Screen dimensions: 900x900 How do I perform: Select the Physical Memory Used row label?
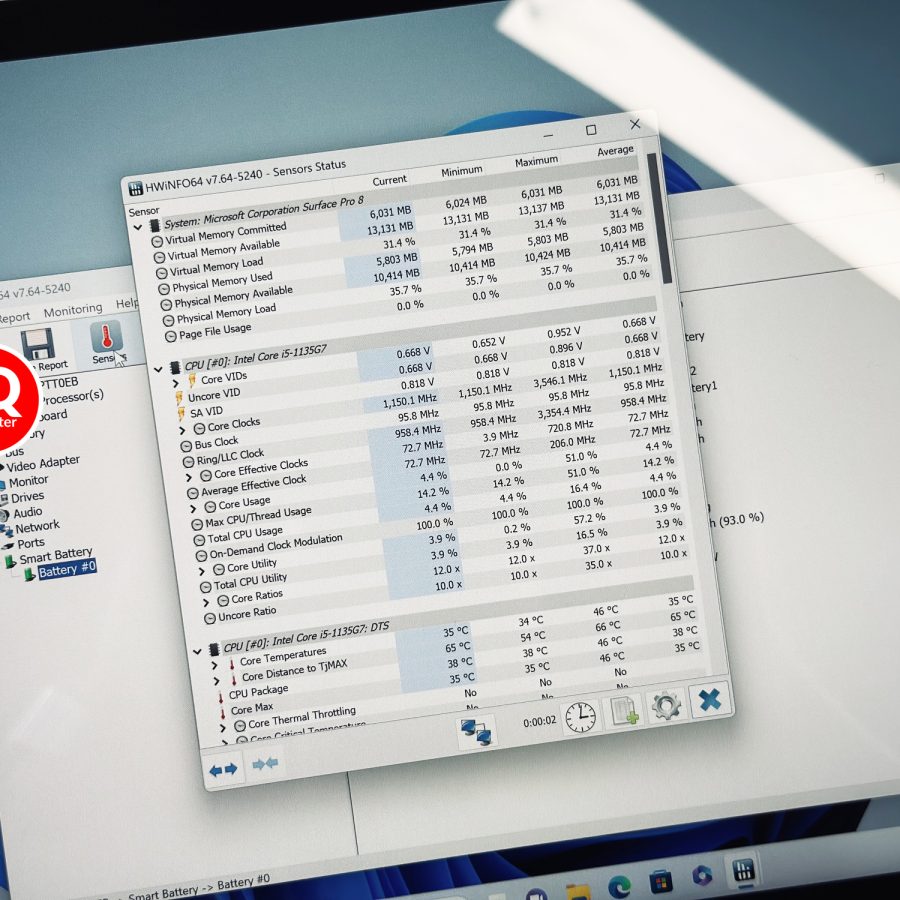222,281
